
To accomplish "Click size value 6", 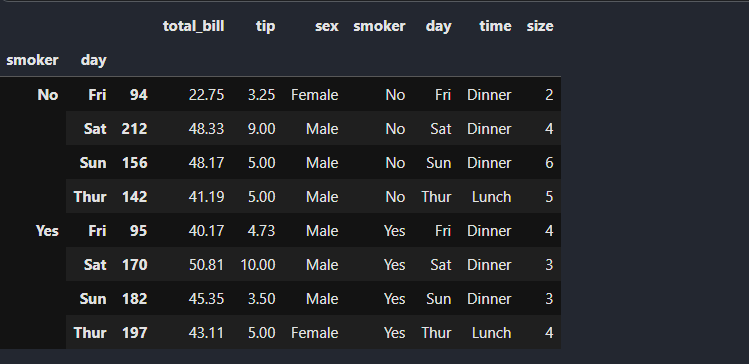I will point(549,162).
